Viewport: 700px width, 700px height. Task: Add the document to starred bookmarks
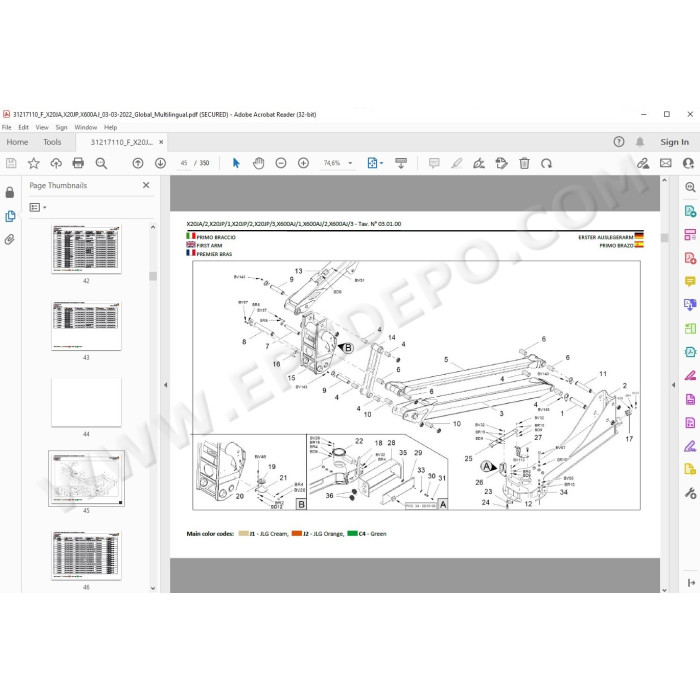(x=33, y=163)
